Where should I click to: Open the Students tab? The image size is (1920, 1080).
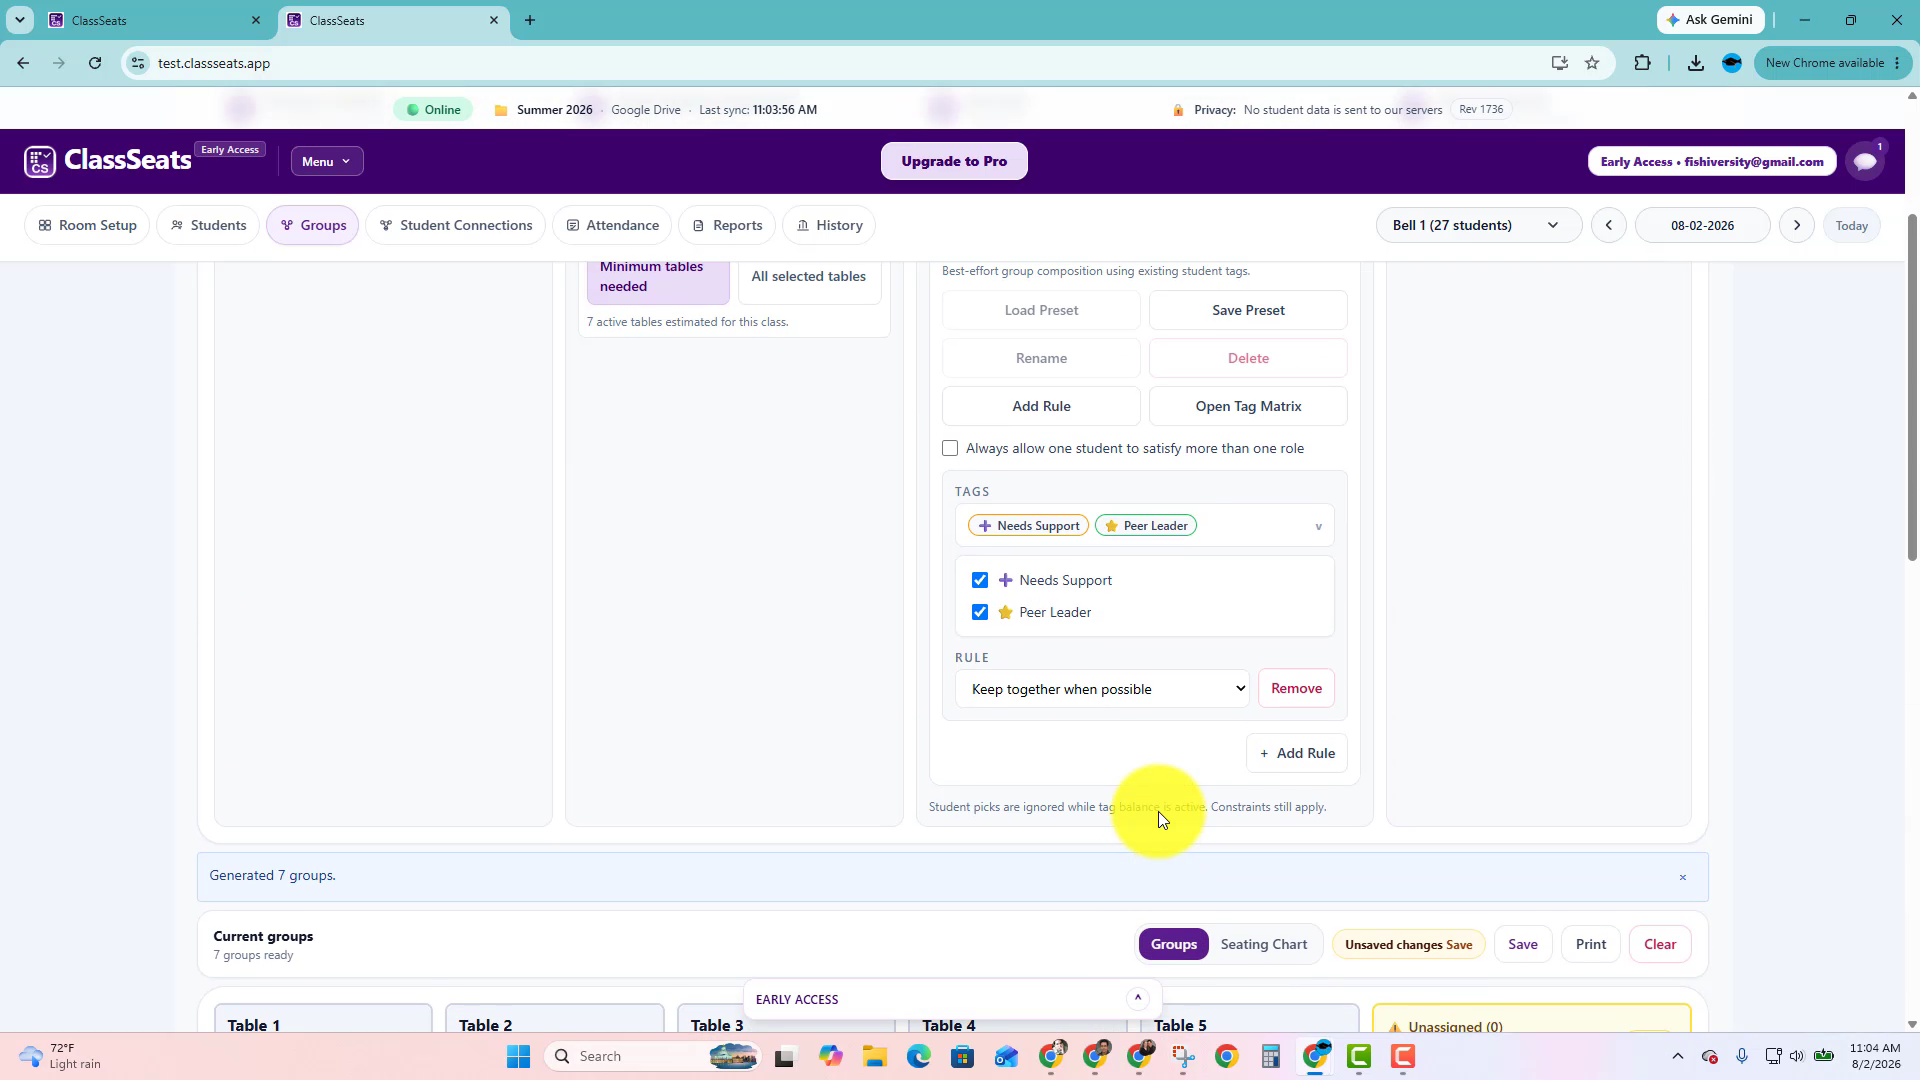coord(208,225)
